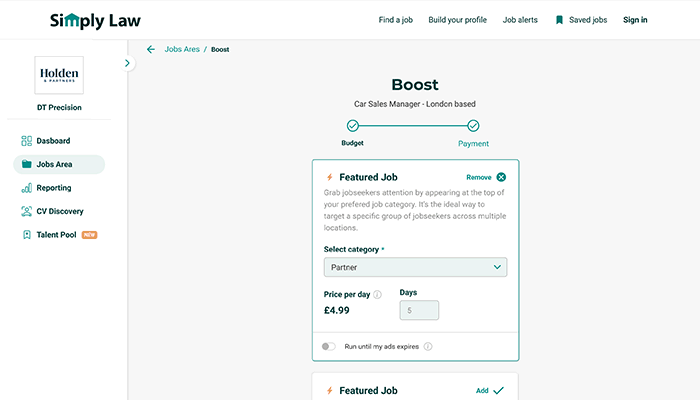The image size is (700, 400).
Task: Click the Sign in link
Action: [x=635, y=20]
